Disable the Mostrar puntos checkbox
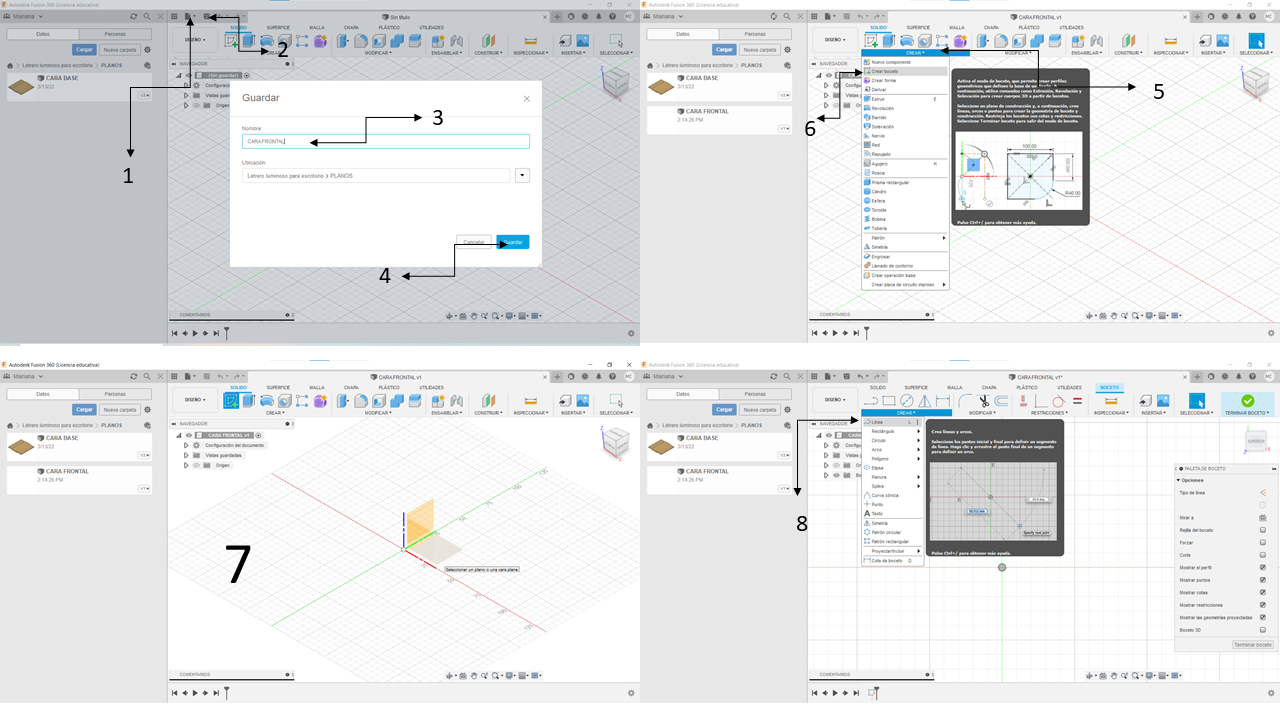Image resolution: width=1280 pixels, height=720 pixels. (x=1263, y=580)
